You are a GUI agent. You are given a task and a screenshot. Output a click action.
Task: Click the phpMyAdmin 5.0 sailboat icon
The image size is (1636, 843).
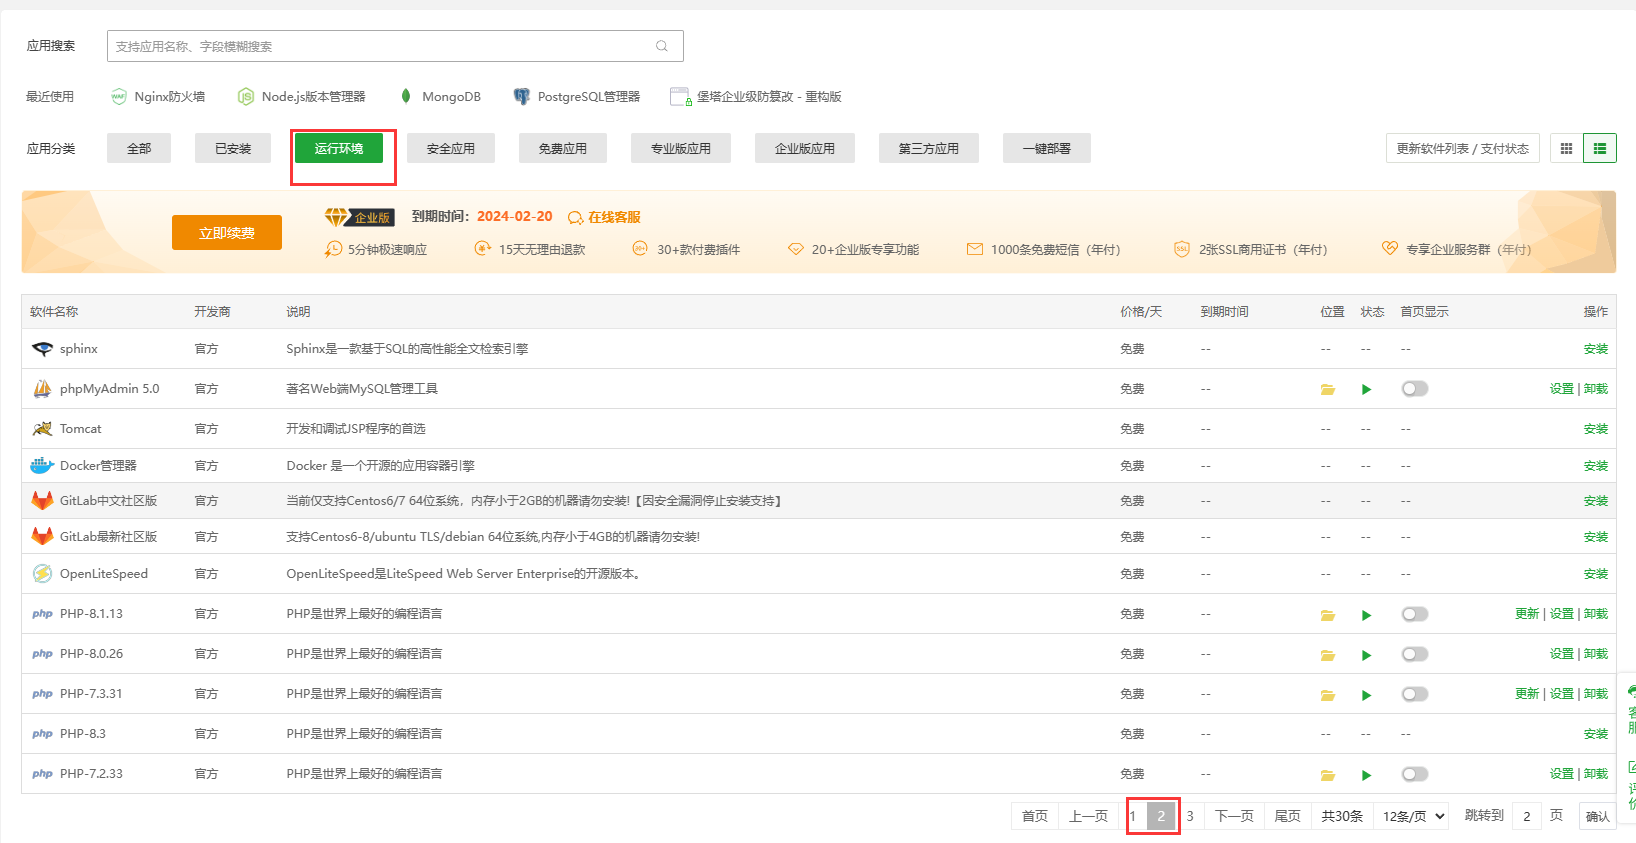[42, 389]
